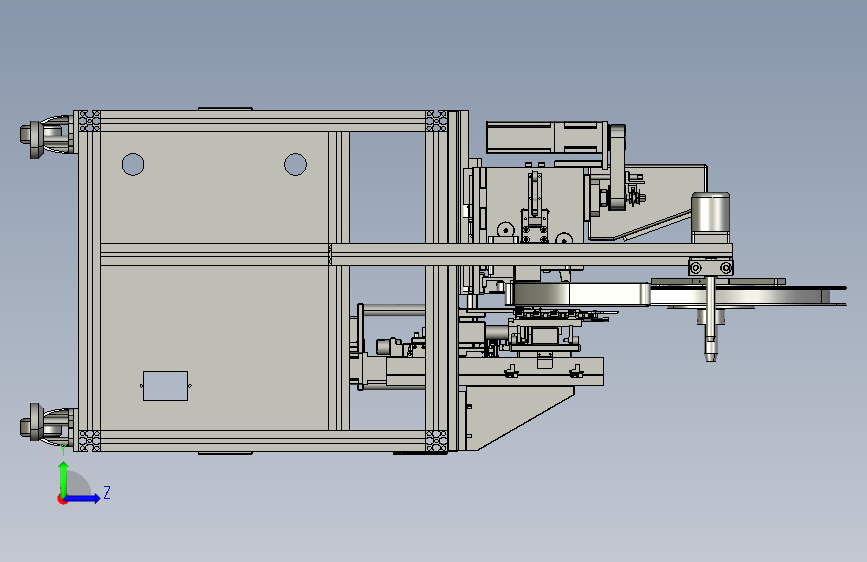The image size is (867, 562).
Task: Select the rectangular cutout on the lower panel
Action: [x=165, y=386]
